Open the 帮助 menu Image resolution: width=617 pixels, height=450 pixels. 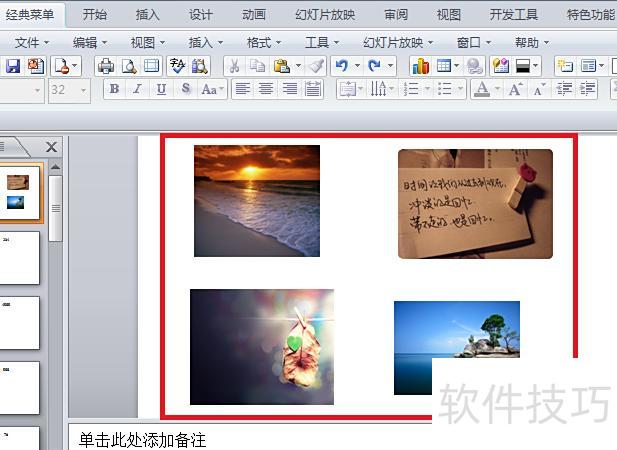[x=532, y=42]
